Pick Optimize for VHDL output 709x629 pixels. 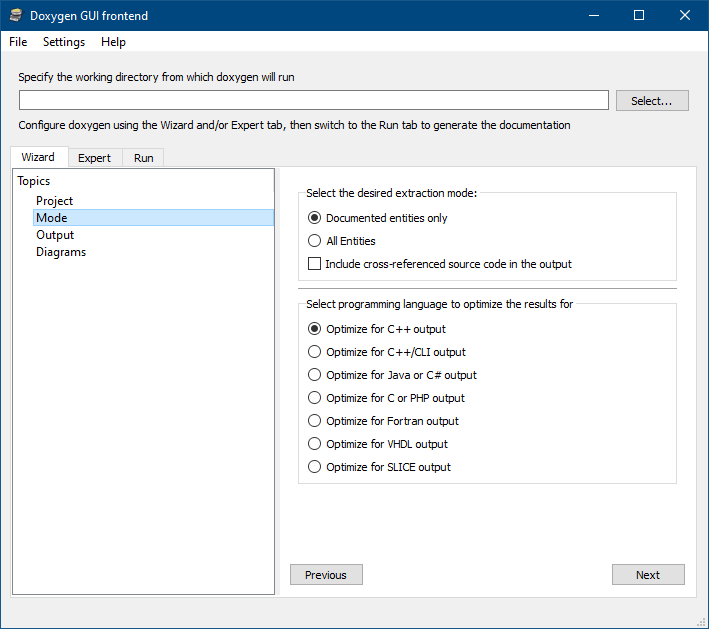click(x=315, y=444)
